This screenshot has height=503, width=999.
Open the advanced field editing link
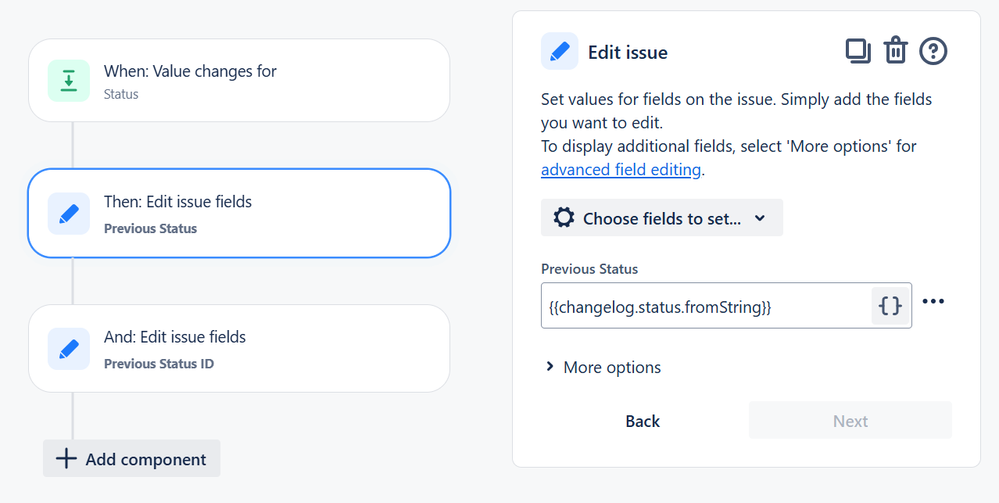[x=621, y=170]
